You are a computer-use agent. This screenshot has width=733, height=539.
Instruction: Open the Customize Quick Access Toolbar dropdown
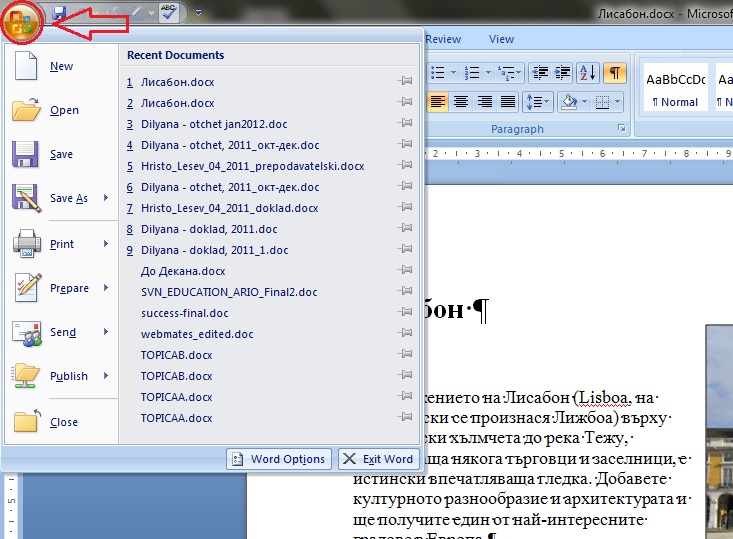click(x=198, y=13)
